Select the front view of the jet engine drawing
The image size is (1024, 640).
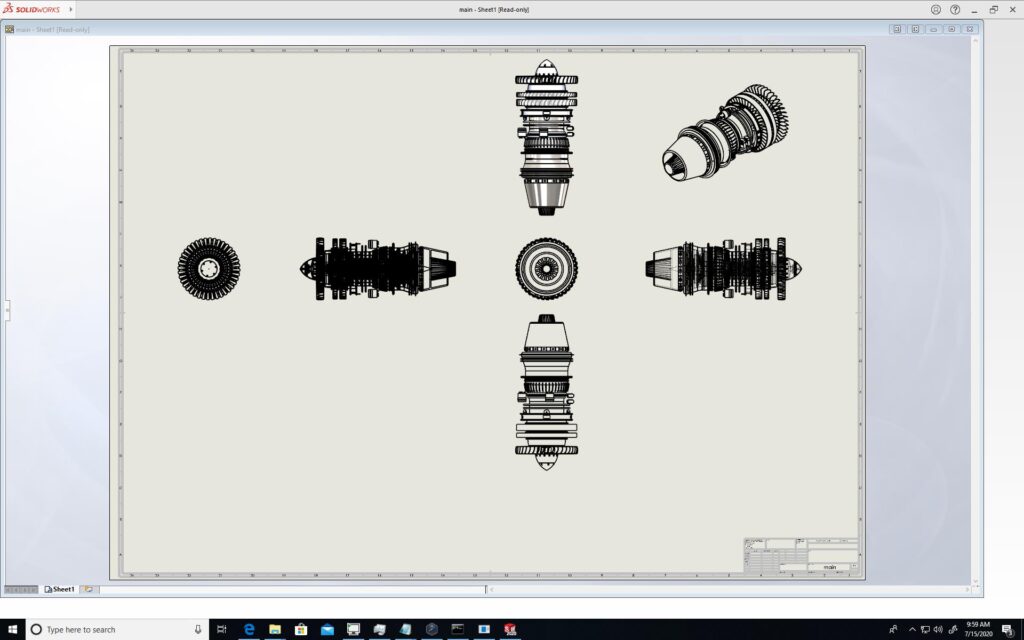(548, 268)
